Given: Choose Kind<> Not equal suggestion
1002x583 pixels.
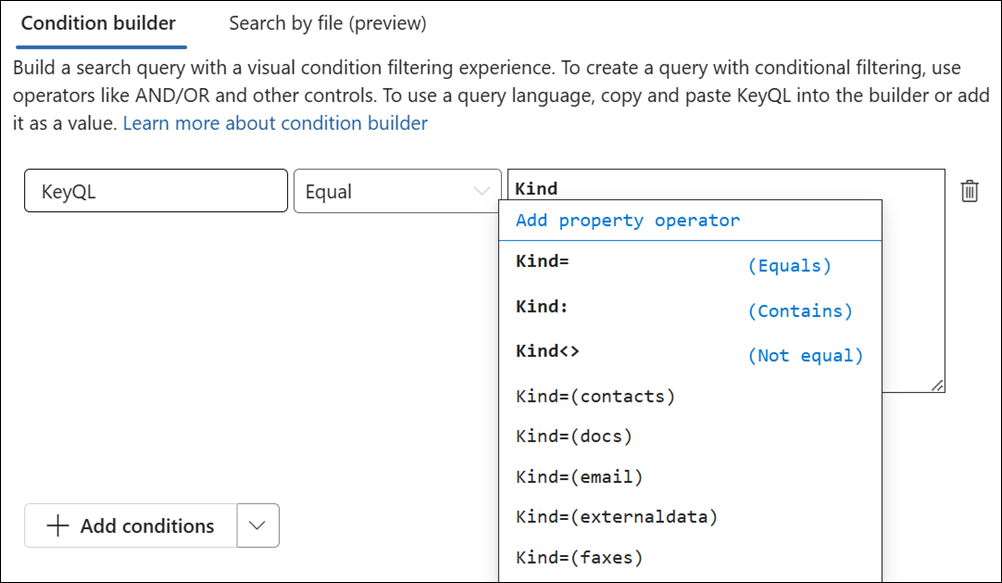Looking at the screenshot, I should coord(690,355).
